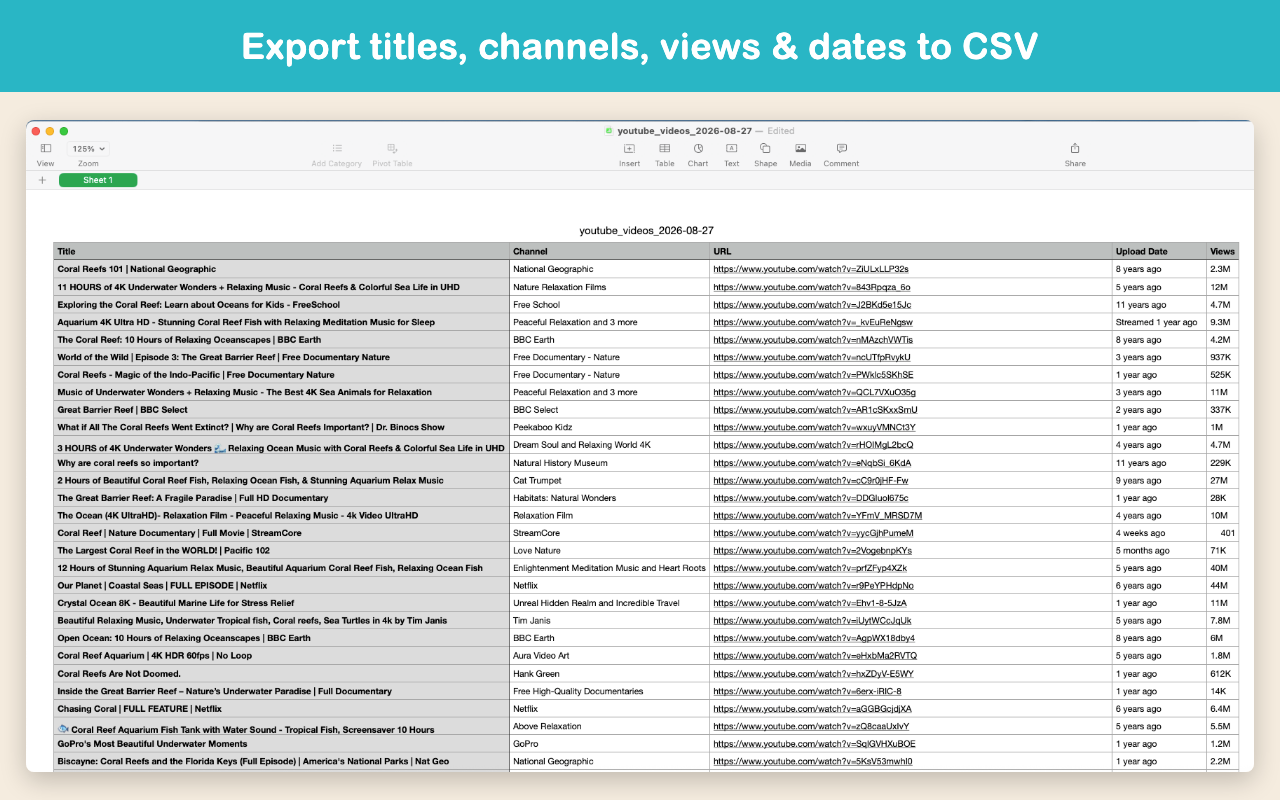This screenshot has height=800, width=1280.
Task: Click the Chart toolbar icon
Action: pos(698,148)
